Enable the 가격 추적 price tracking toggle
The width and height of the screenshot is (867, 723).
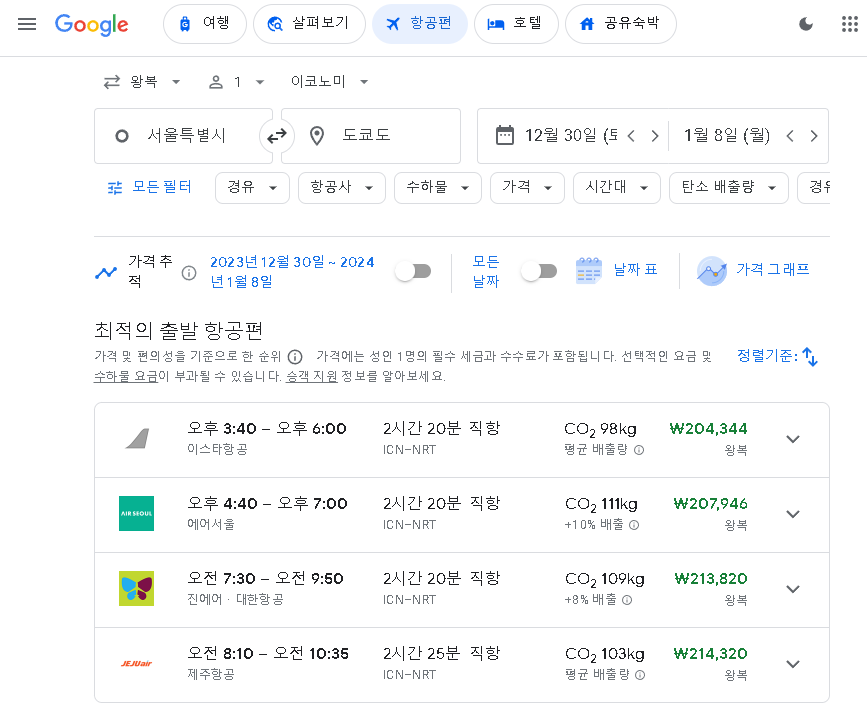413,269
